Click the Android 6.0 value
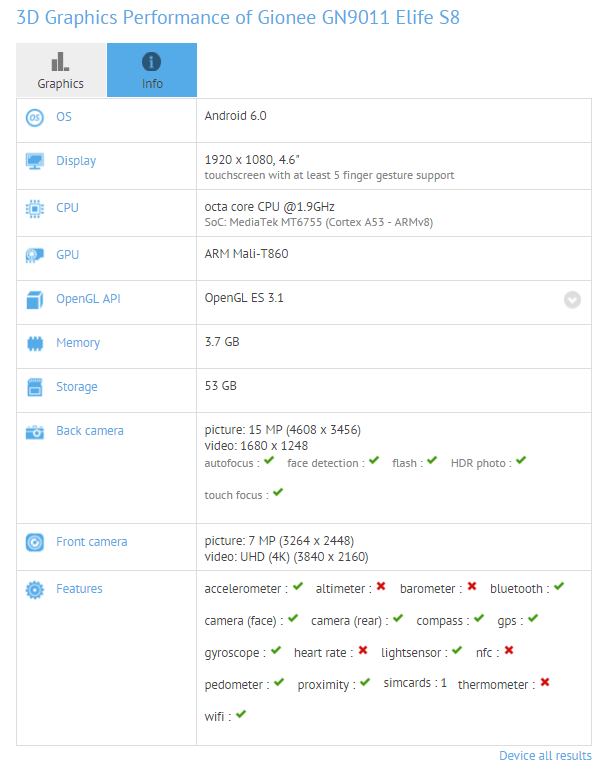 click(x=235, y=116)
